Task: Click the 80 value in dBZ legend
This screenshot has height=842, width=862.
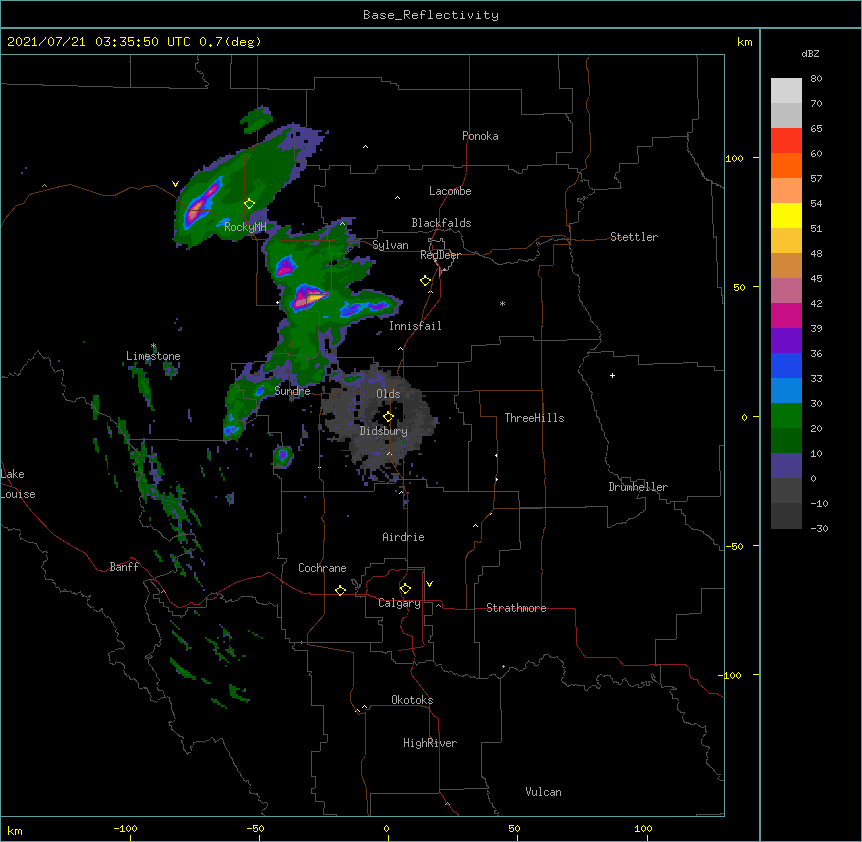Action: pos(816,79)
